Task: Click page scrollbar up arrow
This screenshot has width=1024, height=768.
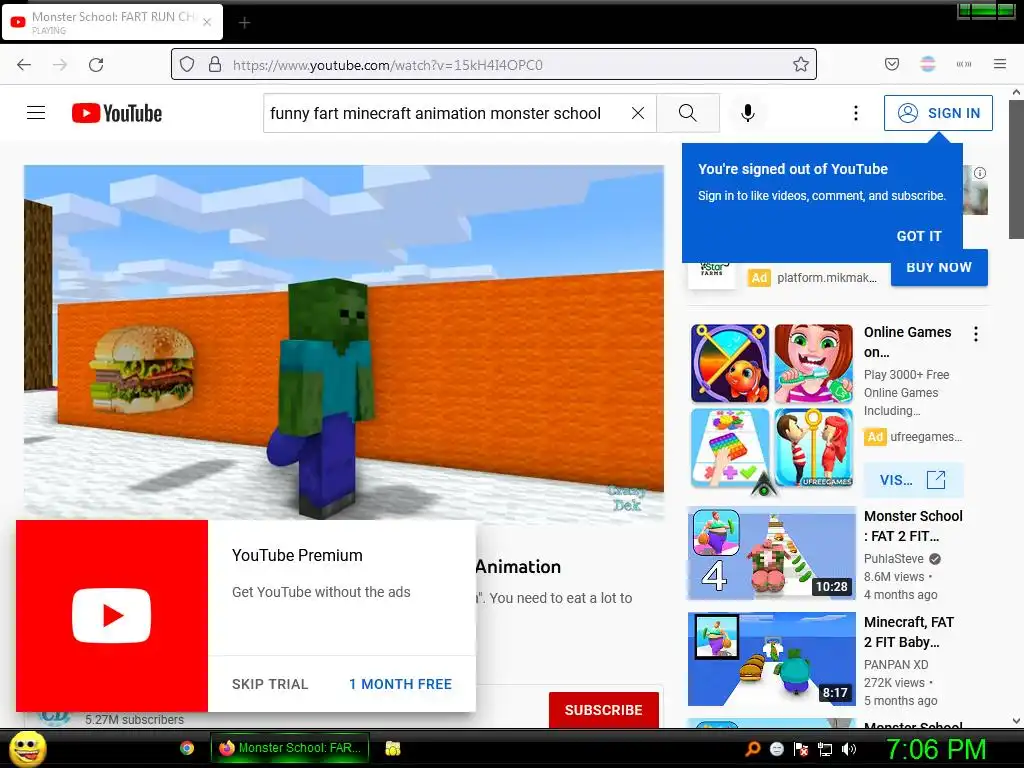Action: [x=1016, y=92]
